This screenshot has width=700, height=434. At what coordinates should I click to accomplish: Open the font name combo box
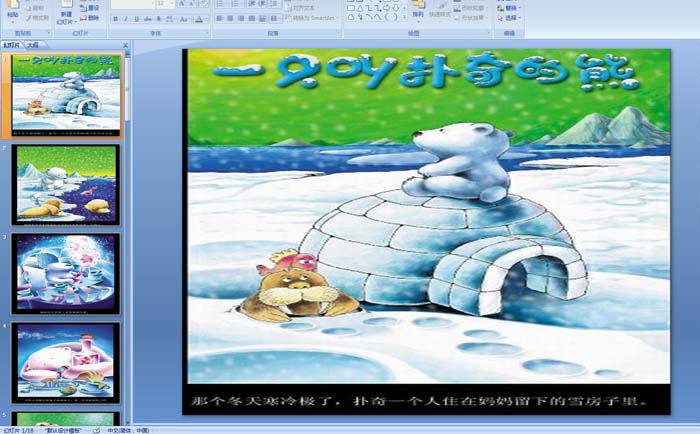pos(133,4)
